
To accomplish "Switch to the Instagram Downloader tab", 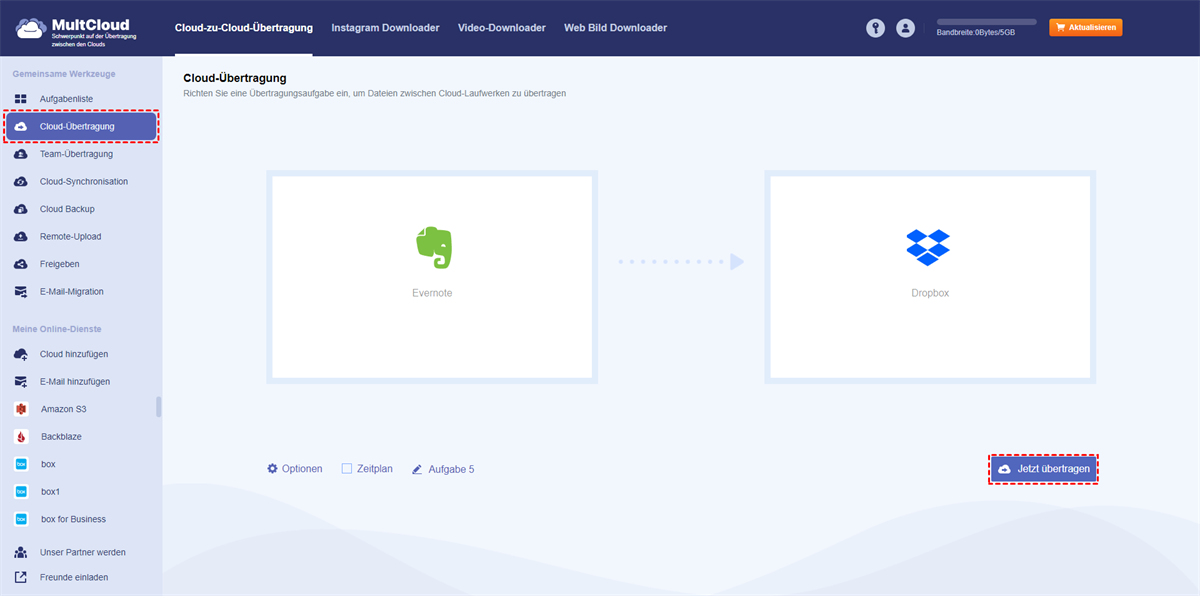I will (x=385, y=28).
